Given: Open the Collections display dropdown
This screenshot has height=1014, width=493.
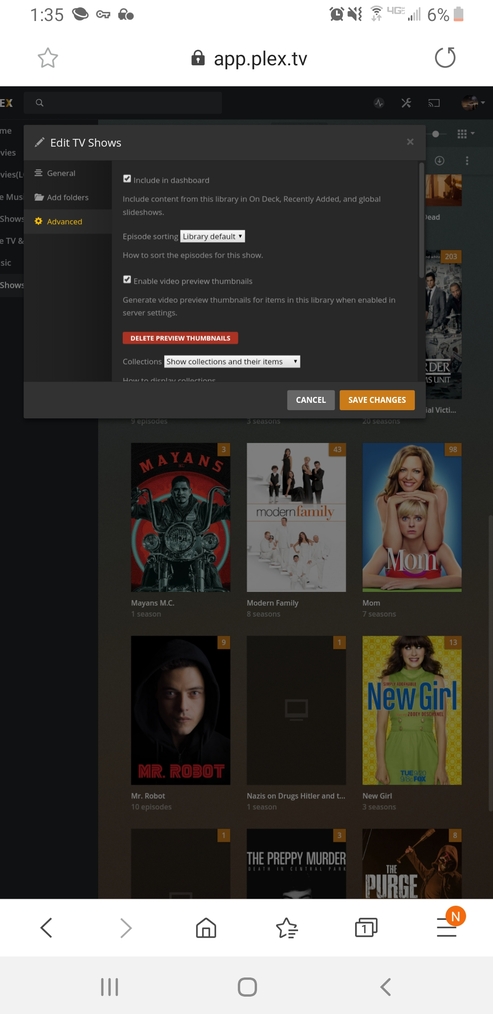Looking at the screenshot, I should (x=232, y=361).
